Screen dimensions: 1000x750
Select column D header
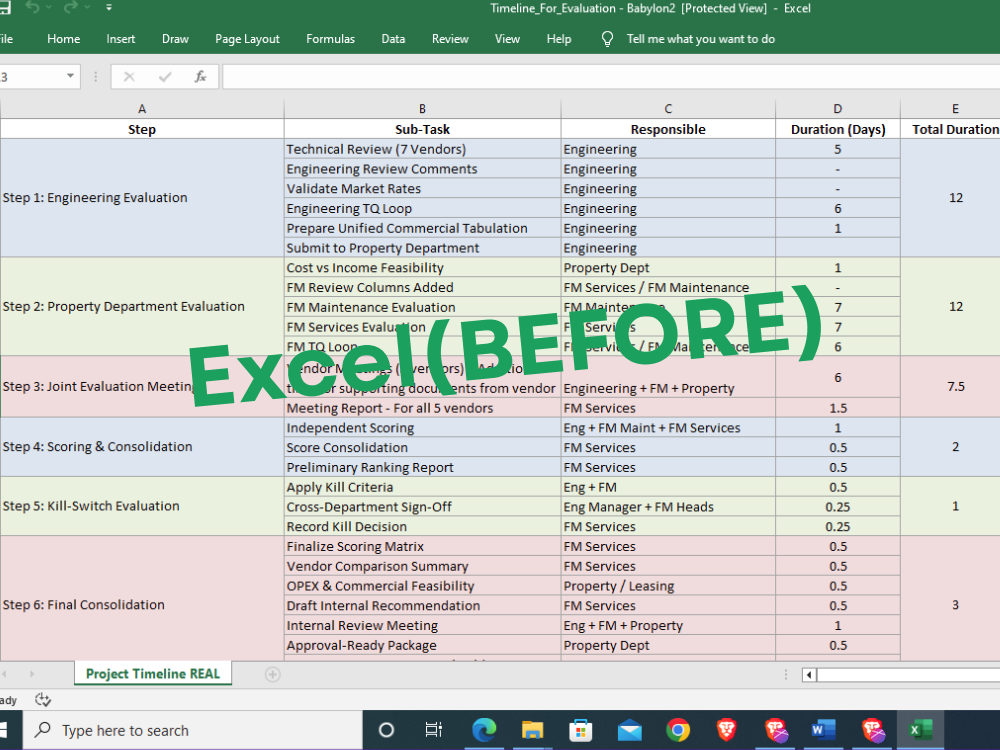(x=837, y=109)
